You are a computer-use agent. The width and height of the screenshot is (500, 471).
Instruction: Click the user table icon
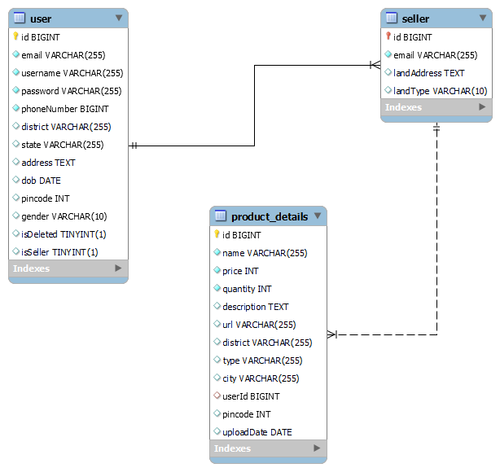pos(19,18)
